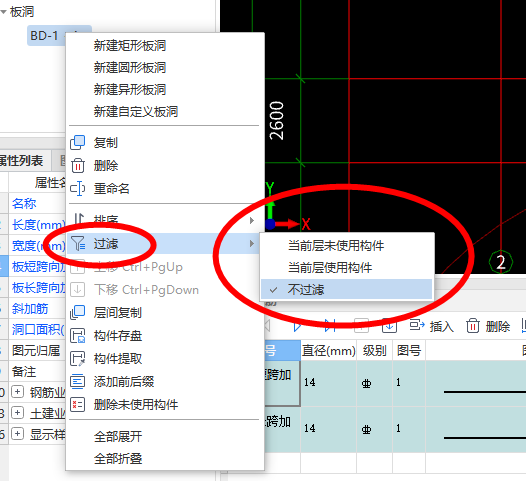Click the axis bubble labeled 2
526x481 pixels.
tap(501, 262)
